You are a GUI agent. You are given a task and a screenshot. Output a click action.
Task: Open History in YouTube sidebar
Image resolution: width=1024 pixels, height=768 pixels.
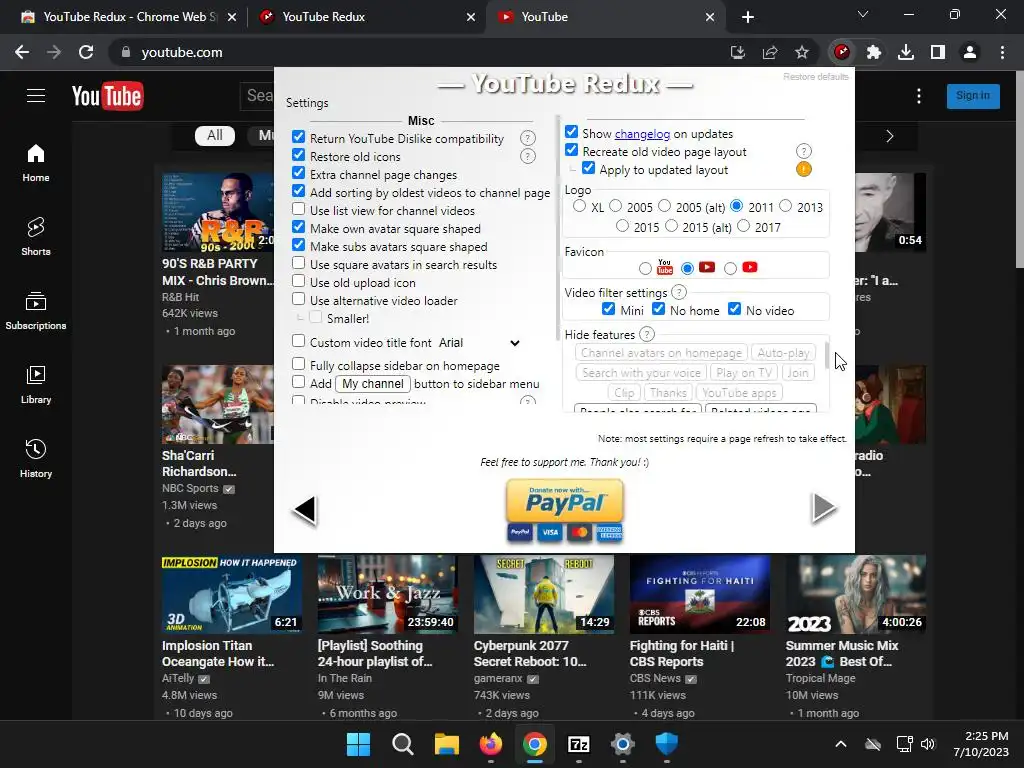pos(36,458)
